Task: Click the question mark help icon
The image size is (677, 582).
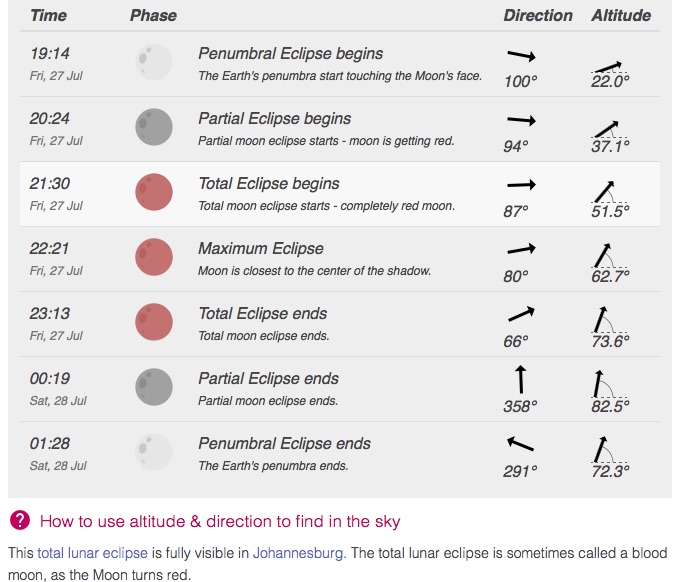Action: click(x=20, y=520)
